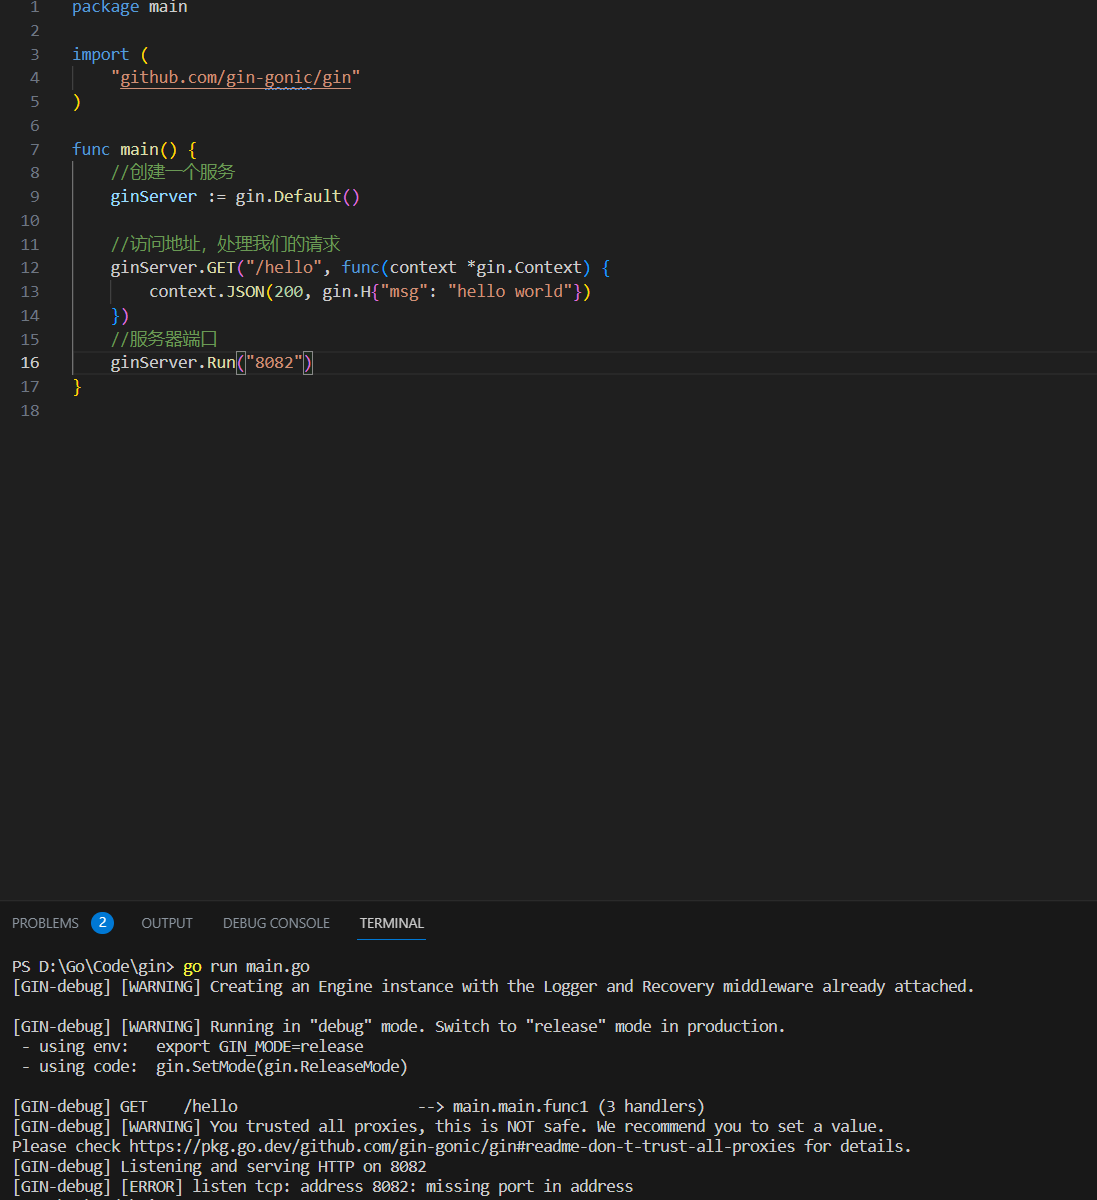The image size is (1097, 1200).
Task: Click the "/hello" route string in the code
Action: tap(284, 268)
